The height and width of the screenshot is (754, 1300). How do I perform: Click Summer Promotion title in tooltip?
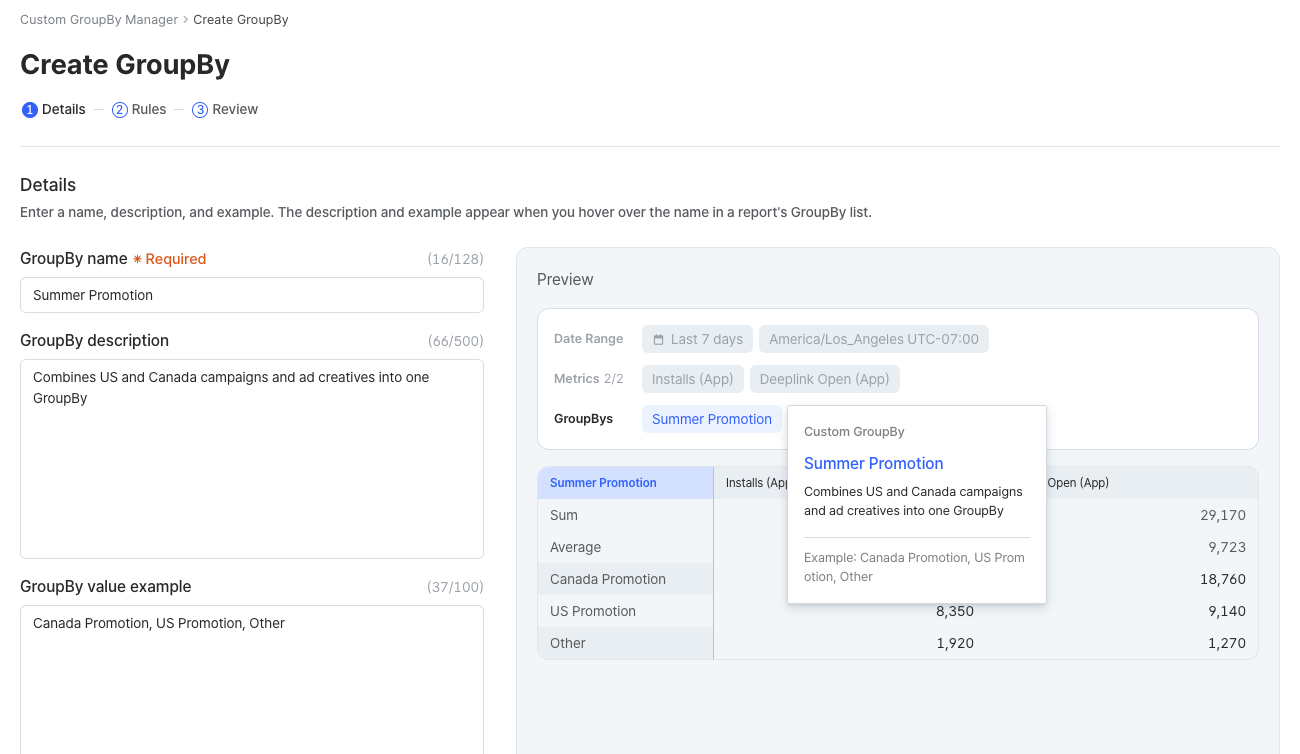[874, 463]
